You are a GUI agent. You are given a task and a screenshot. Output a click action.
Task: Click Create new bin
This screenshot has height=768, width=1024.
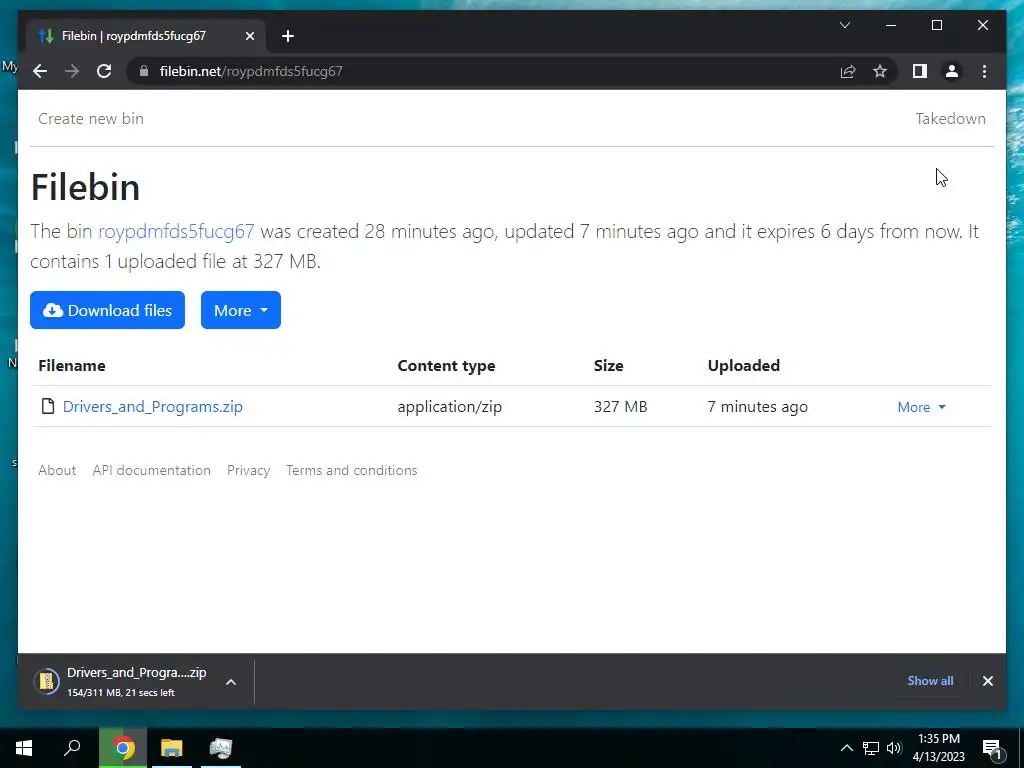pos(91,119)
